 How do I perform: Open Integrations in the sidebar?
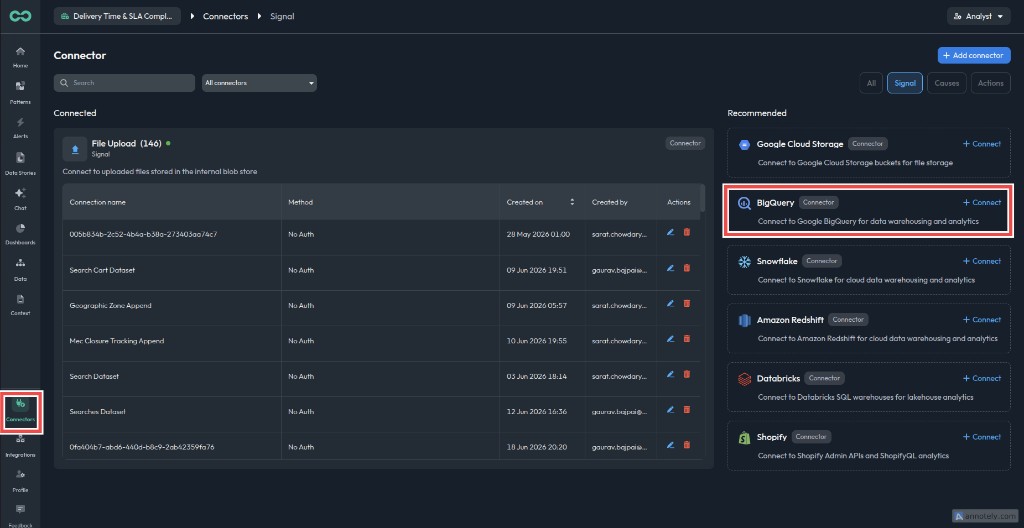[20, 446]
